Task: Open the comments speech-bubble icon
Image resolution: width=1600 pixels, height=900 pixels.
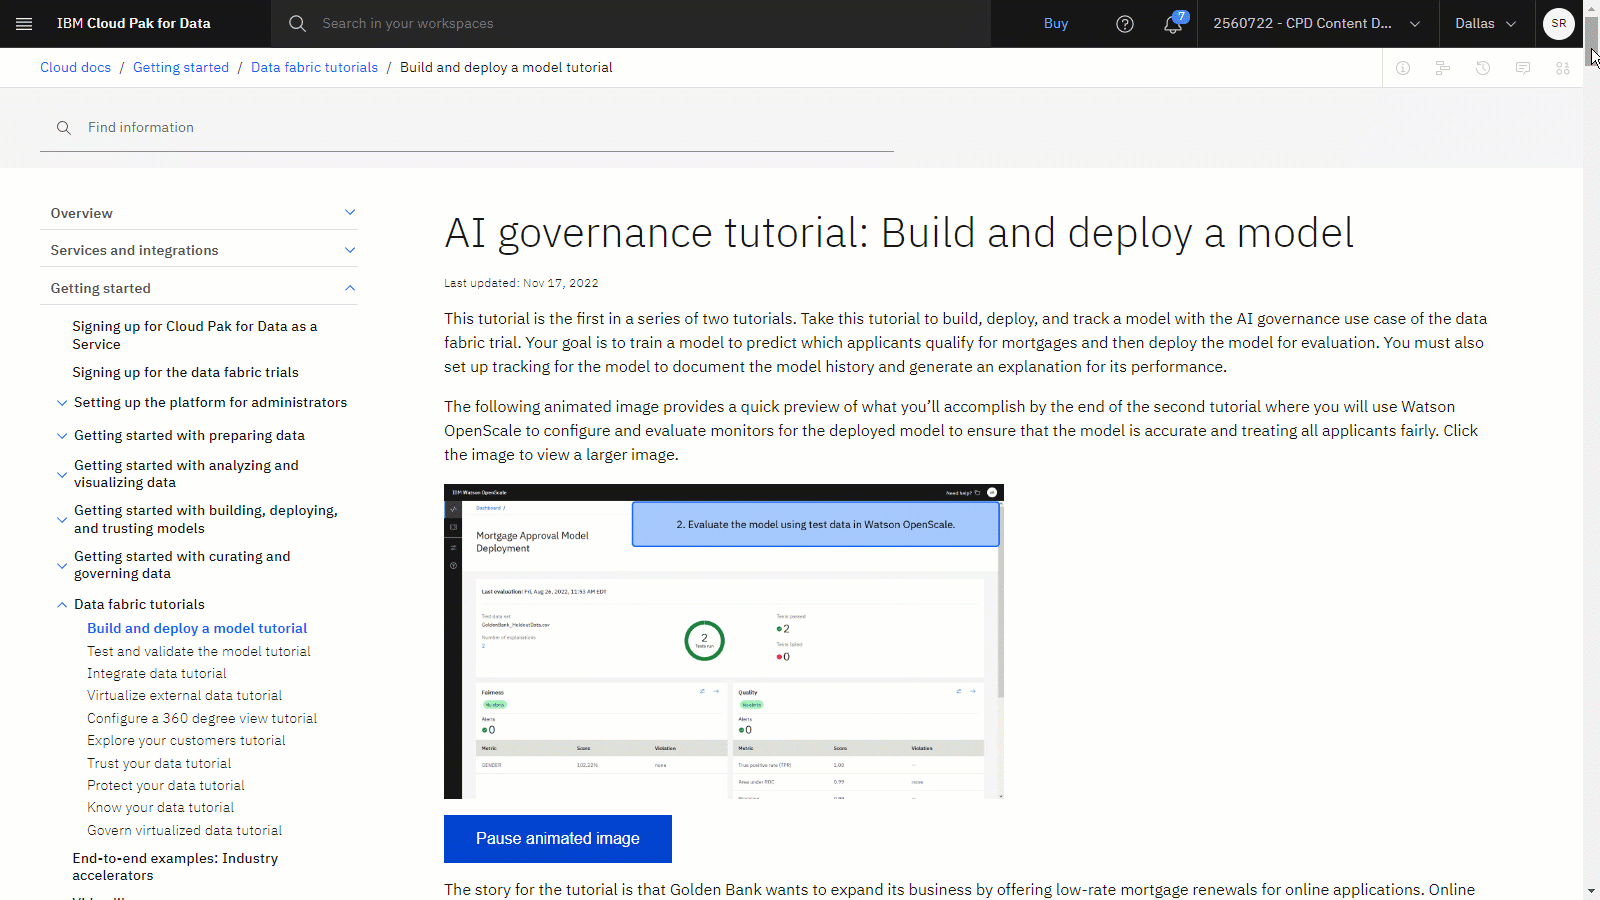Action: (1523, 68)
